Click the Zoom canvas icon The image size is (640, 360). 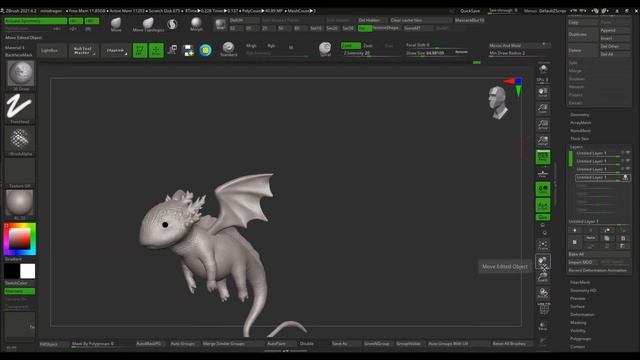543,109
